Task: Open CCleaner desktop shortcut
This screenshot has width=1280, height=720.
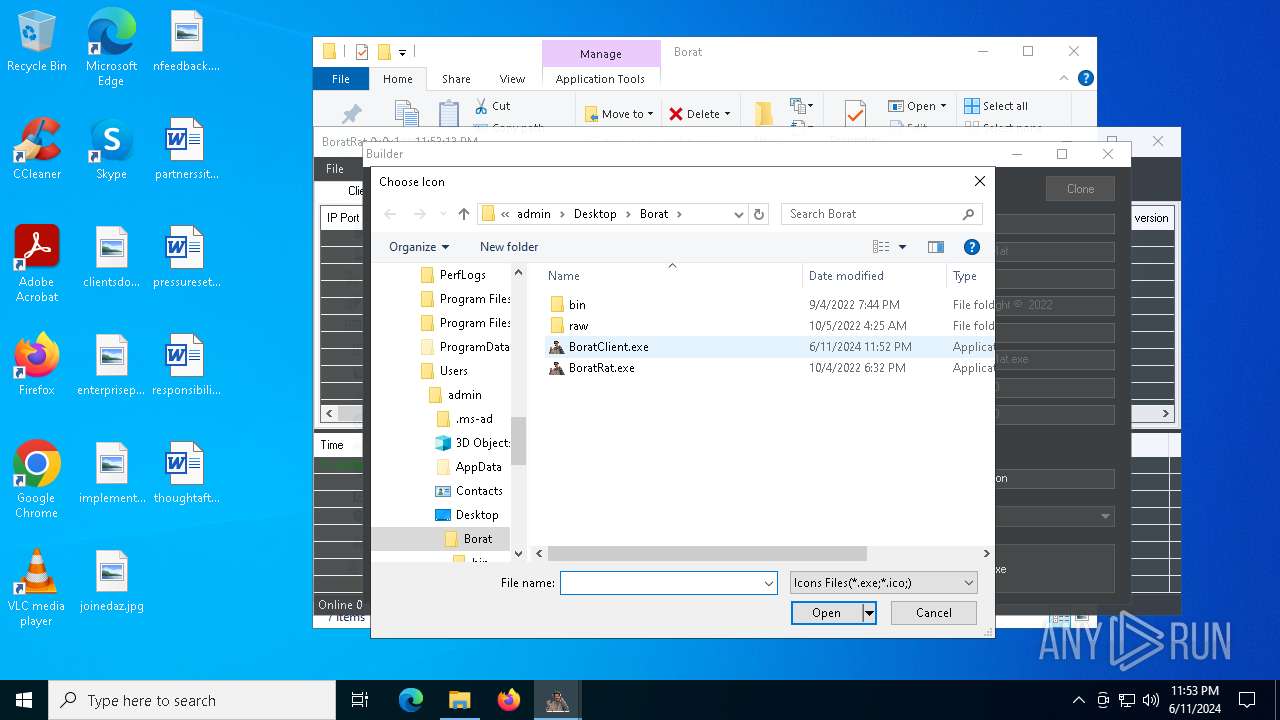Action: [37, 149]
